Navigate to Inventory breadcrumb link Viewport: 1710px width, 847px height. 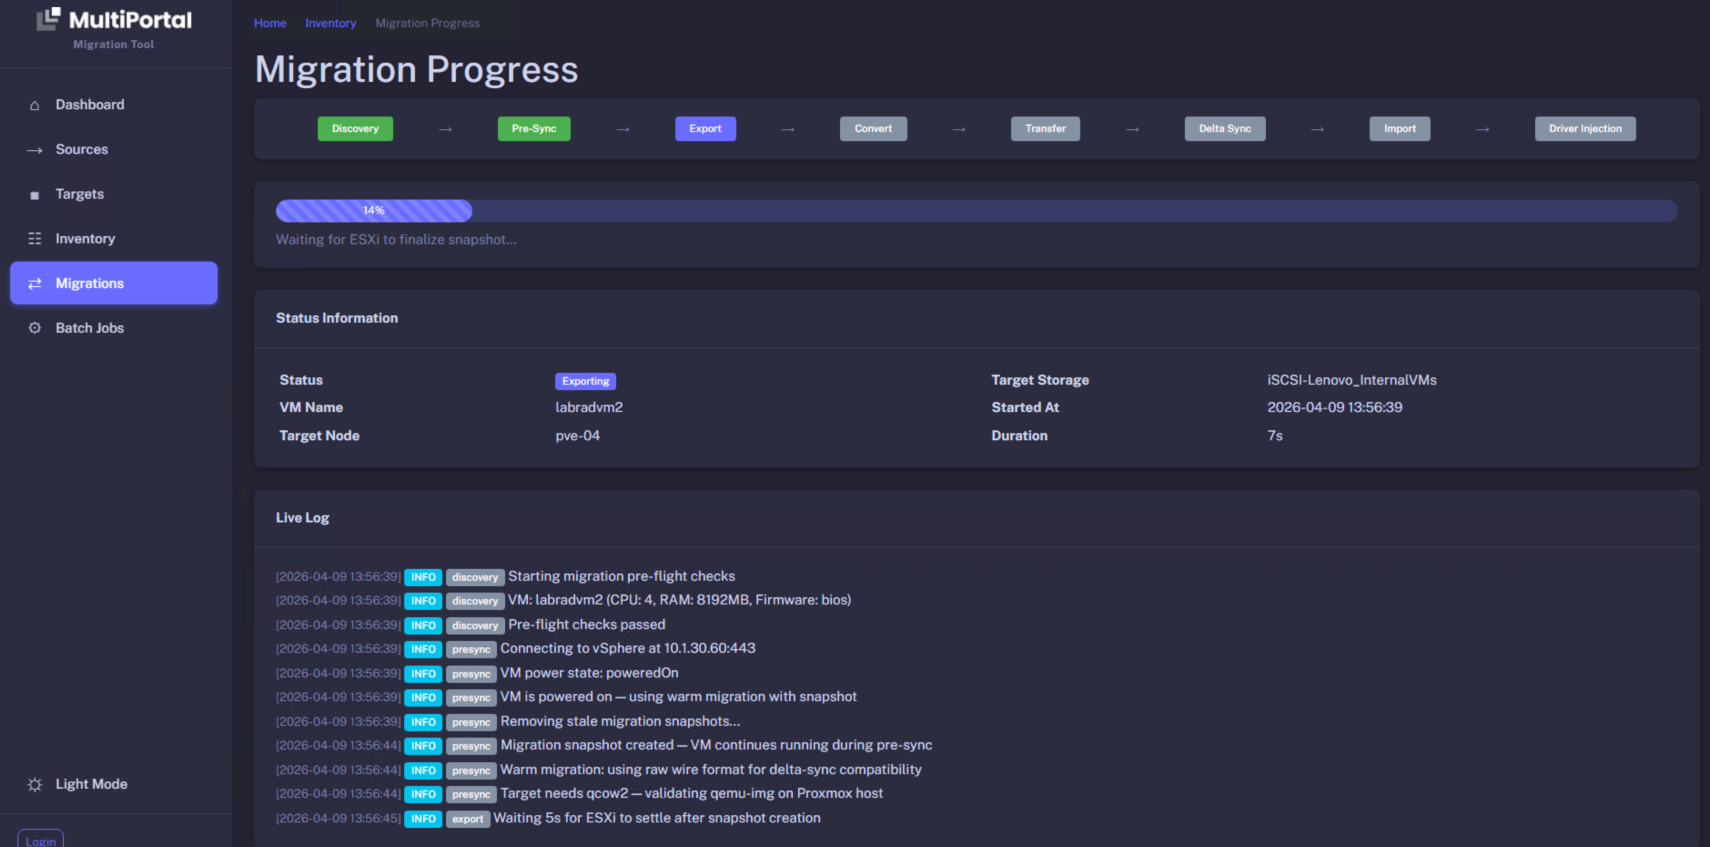tap(330, 23)
